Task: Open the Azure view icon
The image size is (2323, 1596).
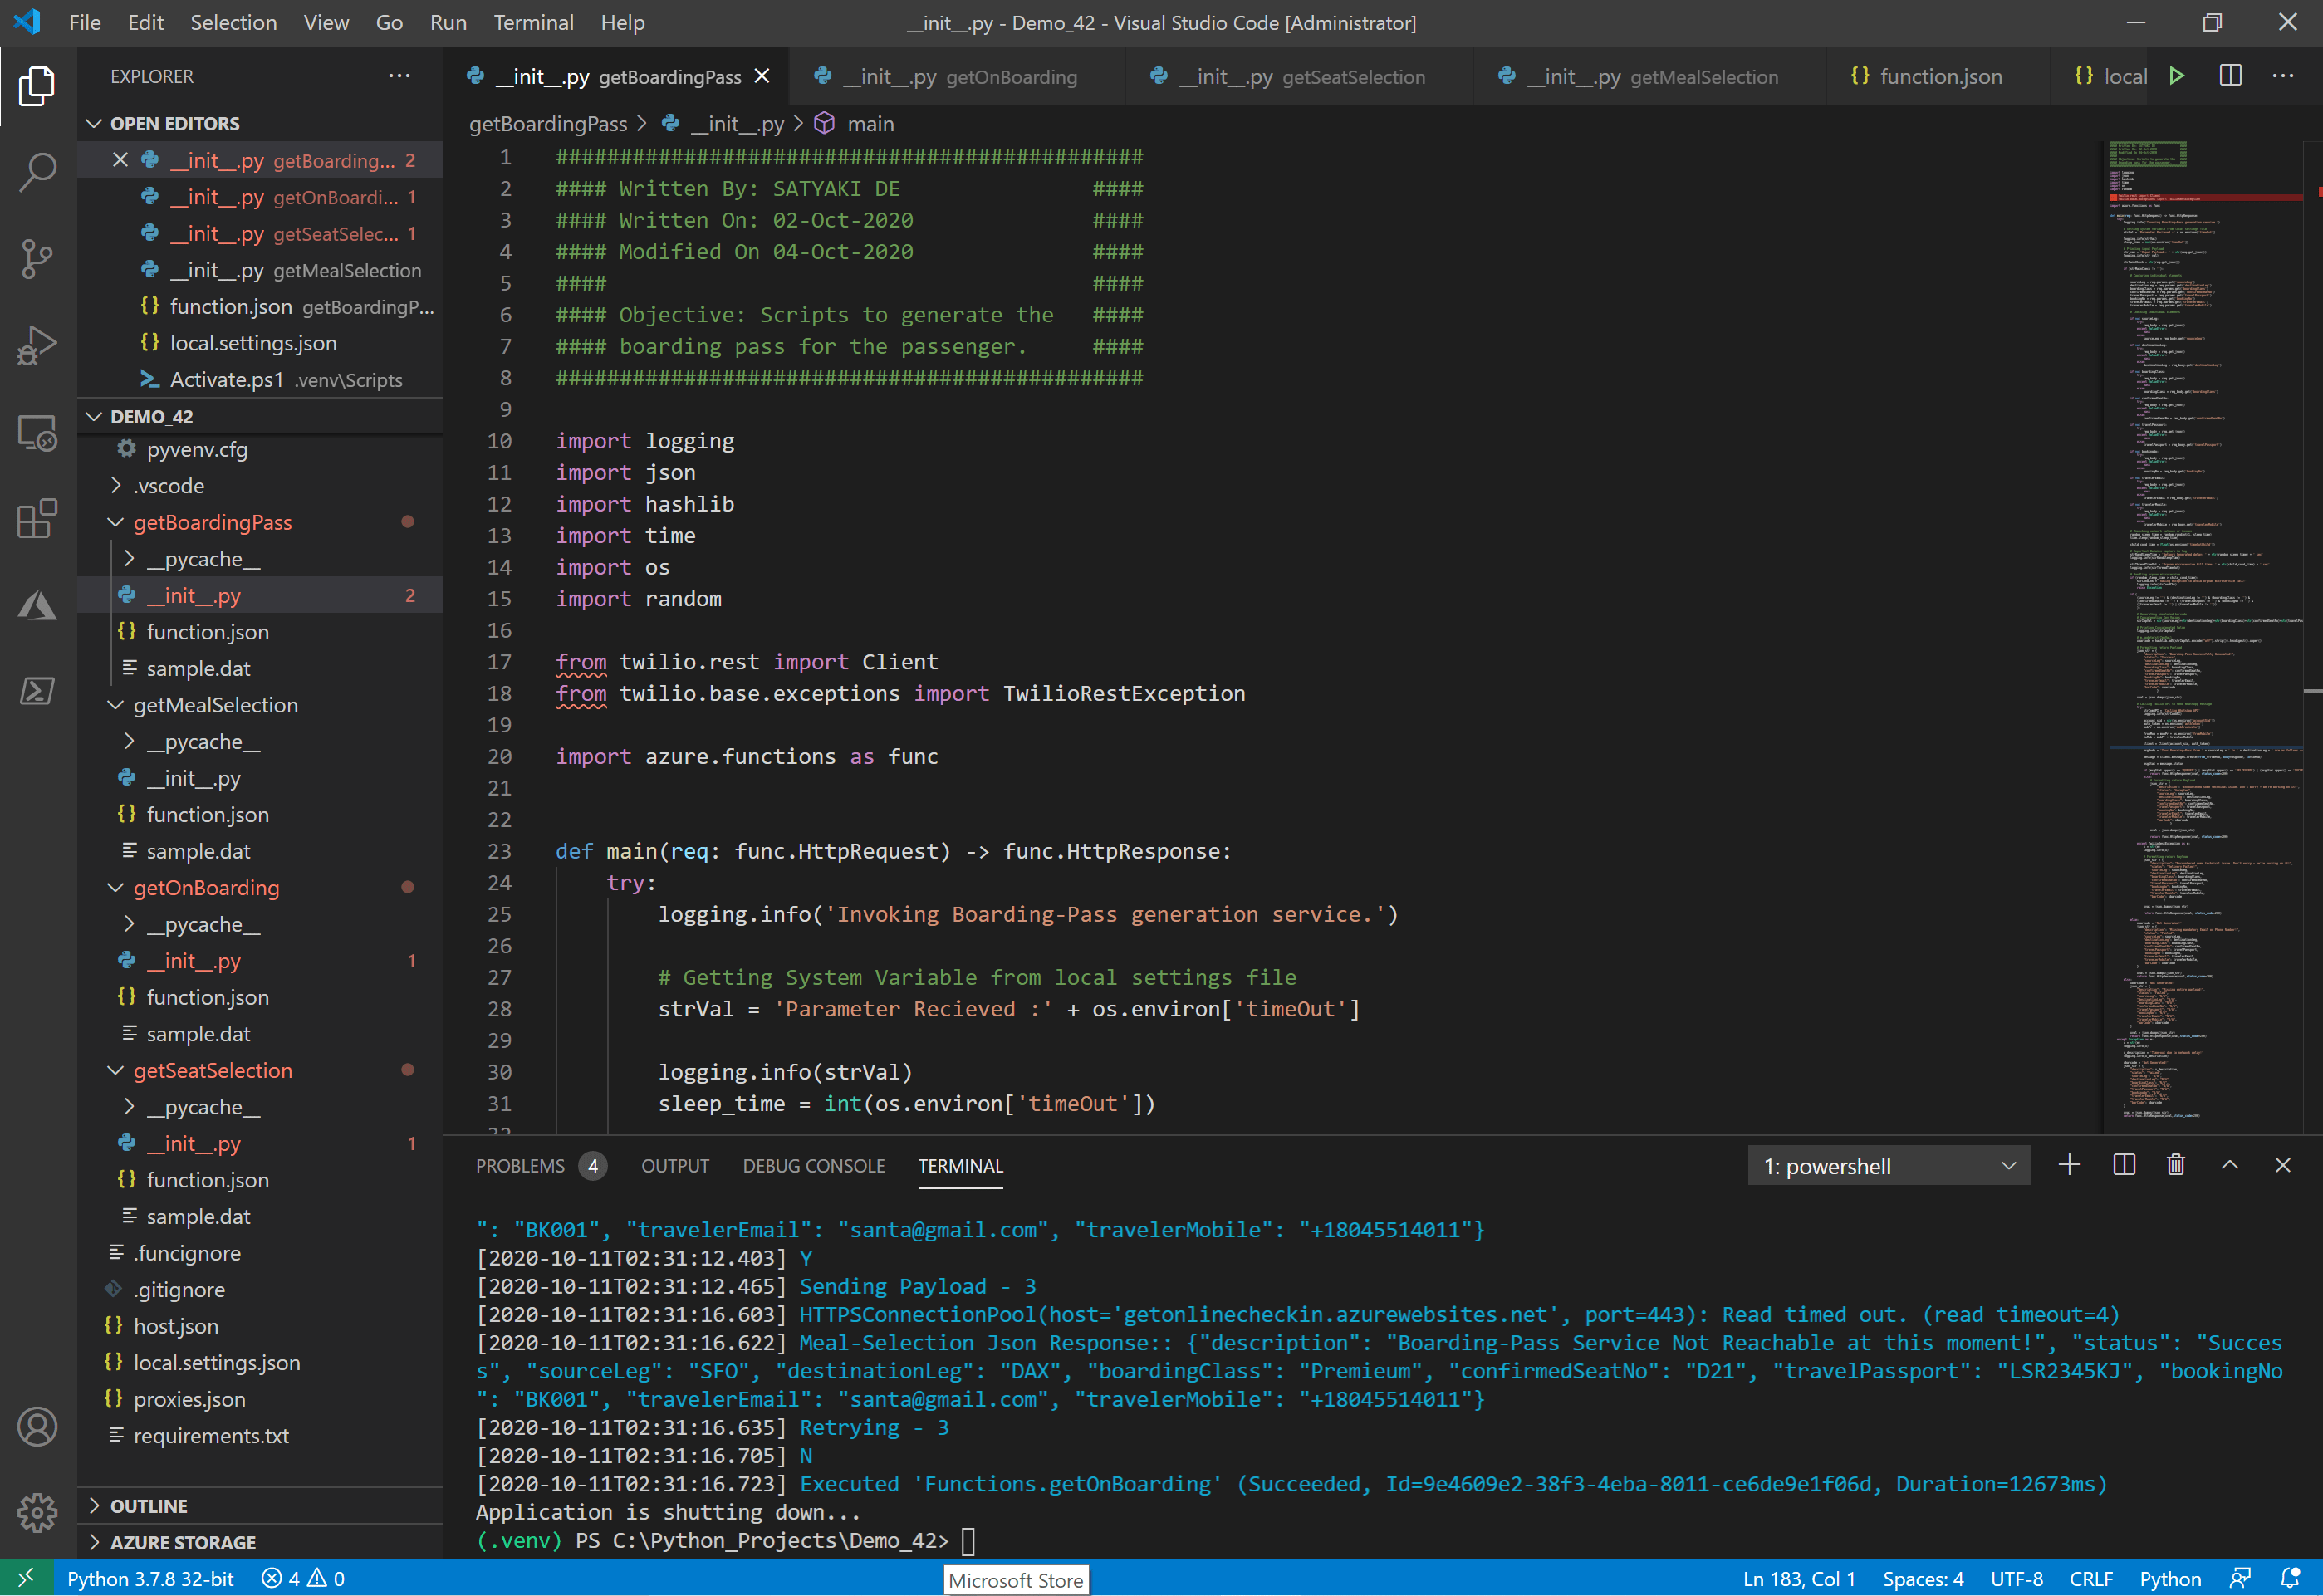Action: click(x=37, y=605)
